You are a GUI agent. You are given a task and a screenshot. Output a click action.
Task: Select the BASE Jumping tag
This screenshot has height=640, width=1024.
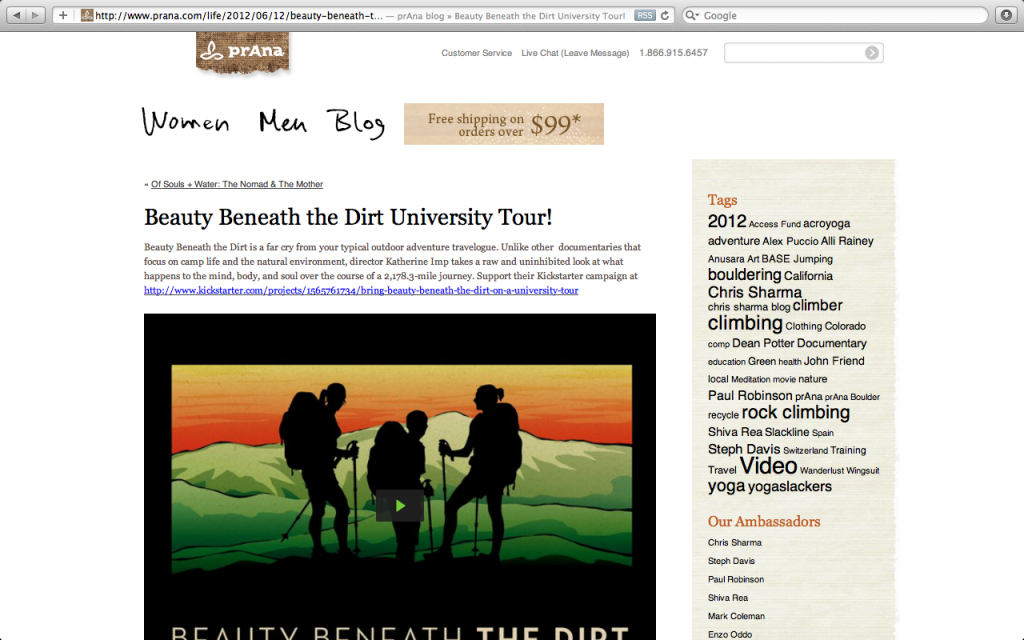[x=797, y=259]
